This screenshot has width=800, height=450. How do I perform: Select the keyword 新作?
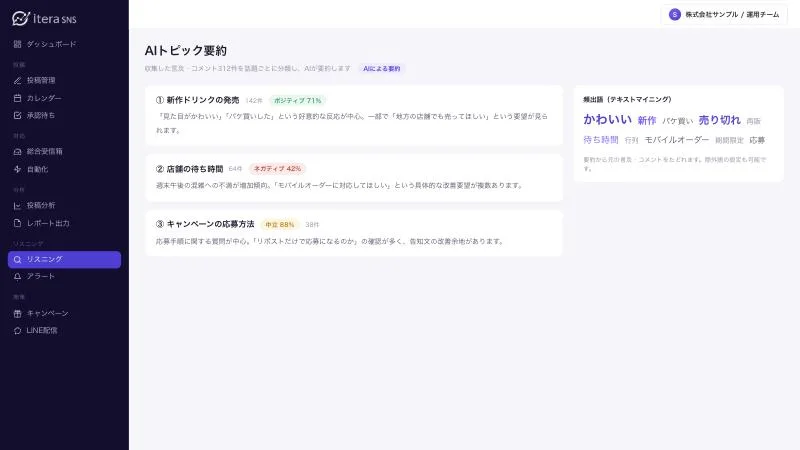click(646, 120)
